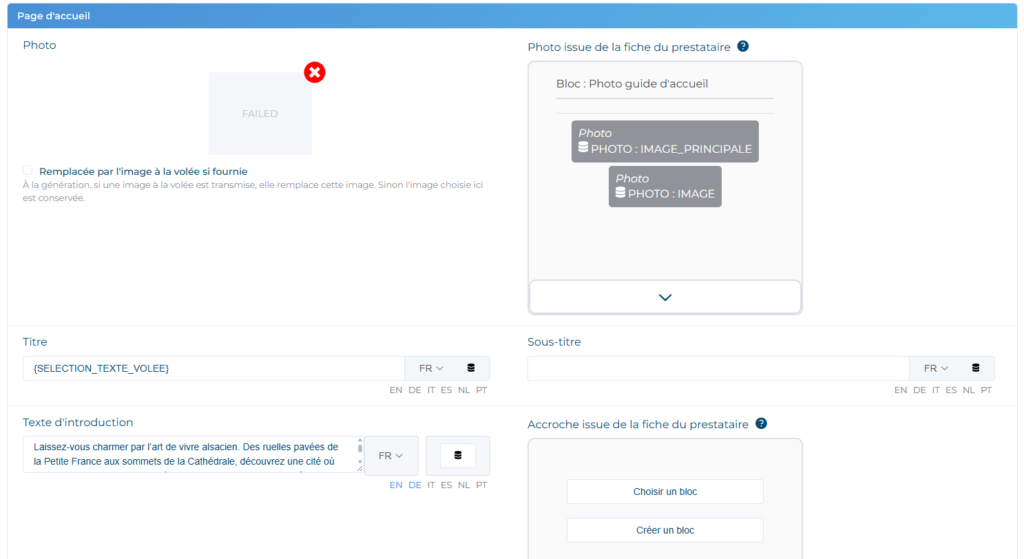The width and height of the screenshot is (1024, 559).
Task: Select EN language under Sous-titre
Action: point(901,390)
